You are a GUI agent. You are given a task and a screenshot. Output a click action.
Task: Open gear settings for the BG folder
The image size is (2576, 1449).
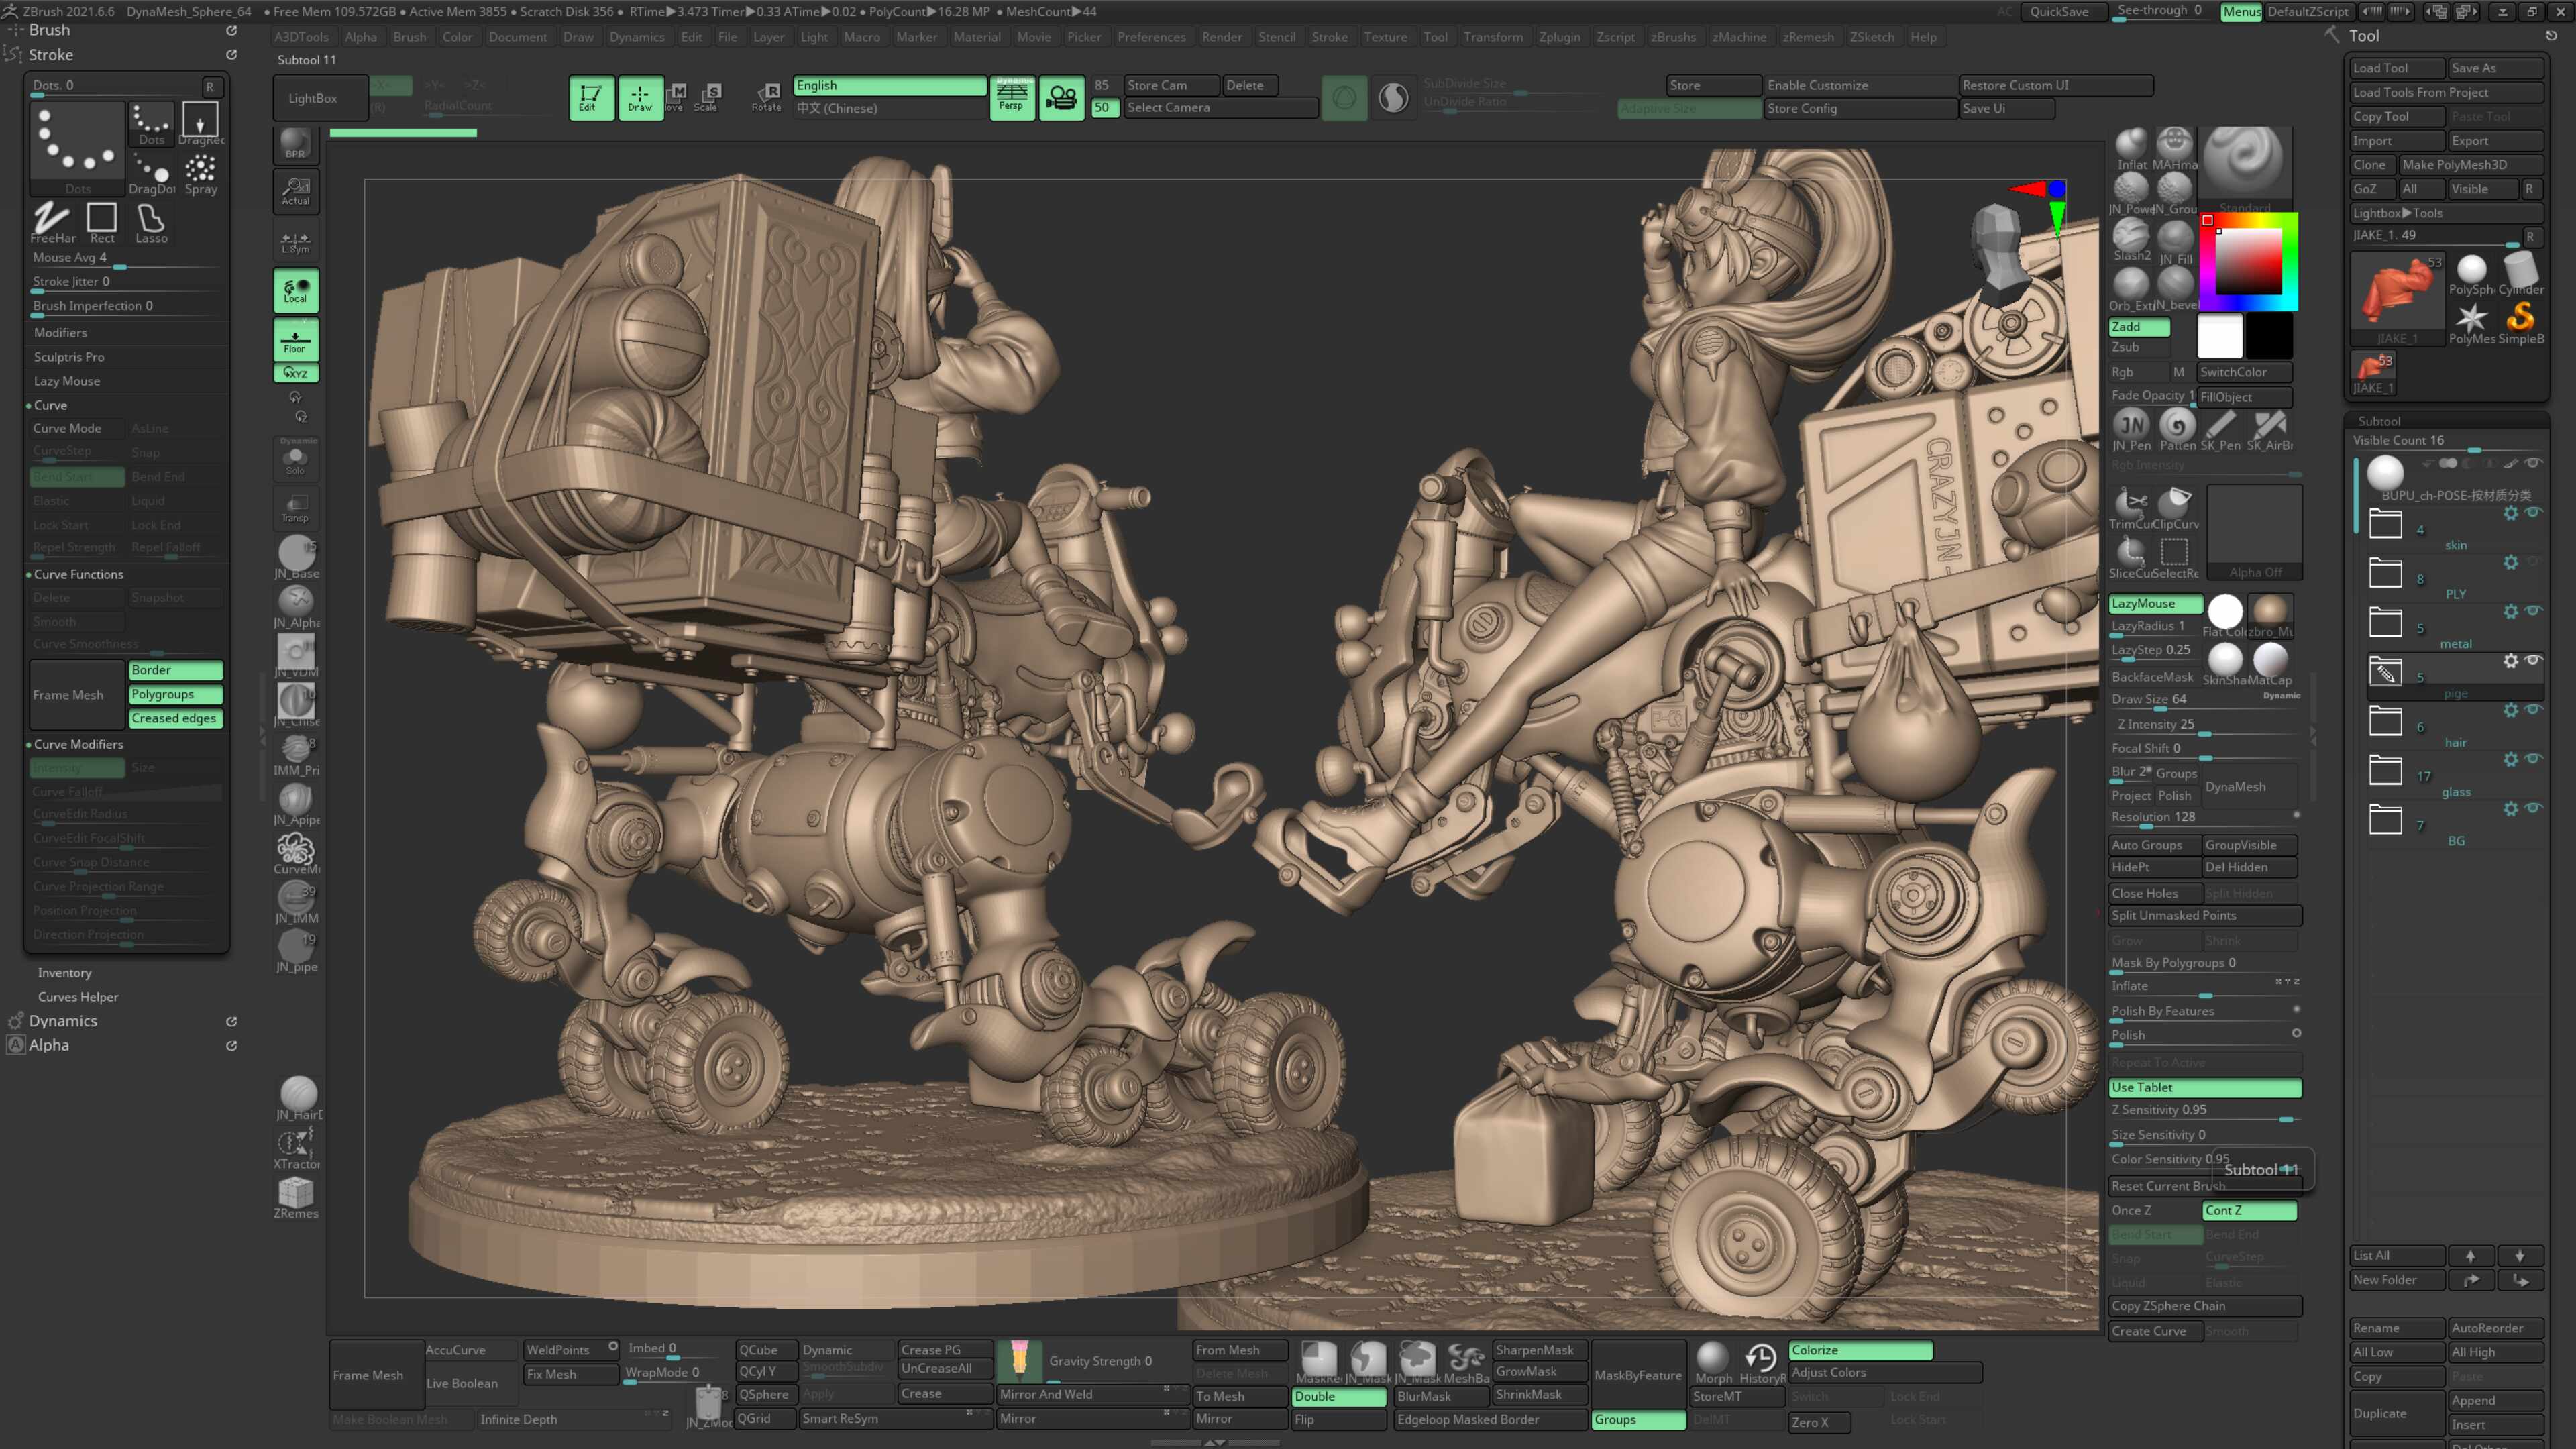[2511, 809]
